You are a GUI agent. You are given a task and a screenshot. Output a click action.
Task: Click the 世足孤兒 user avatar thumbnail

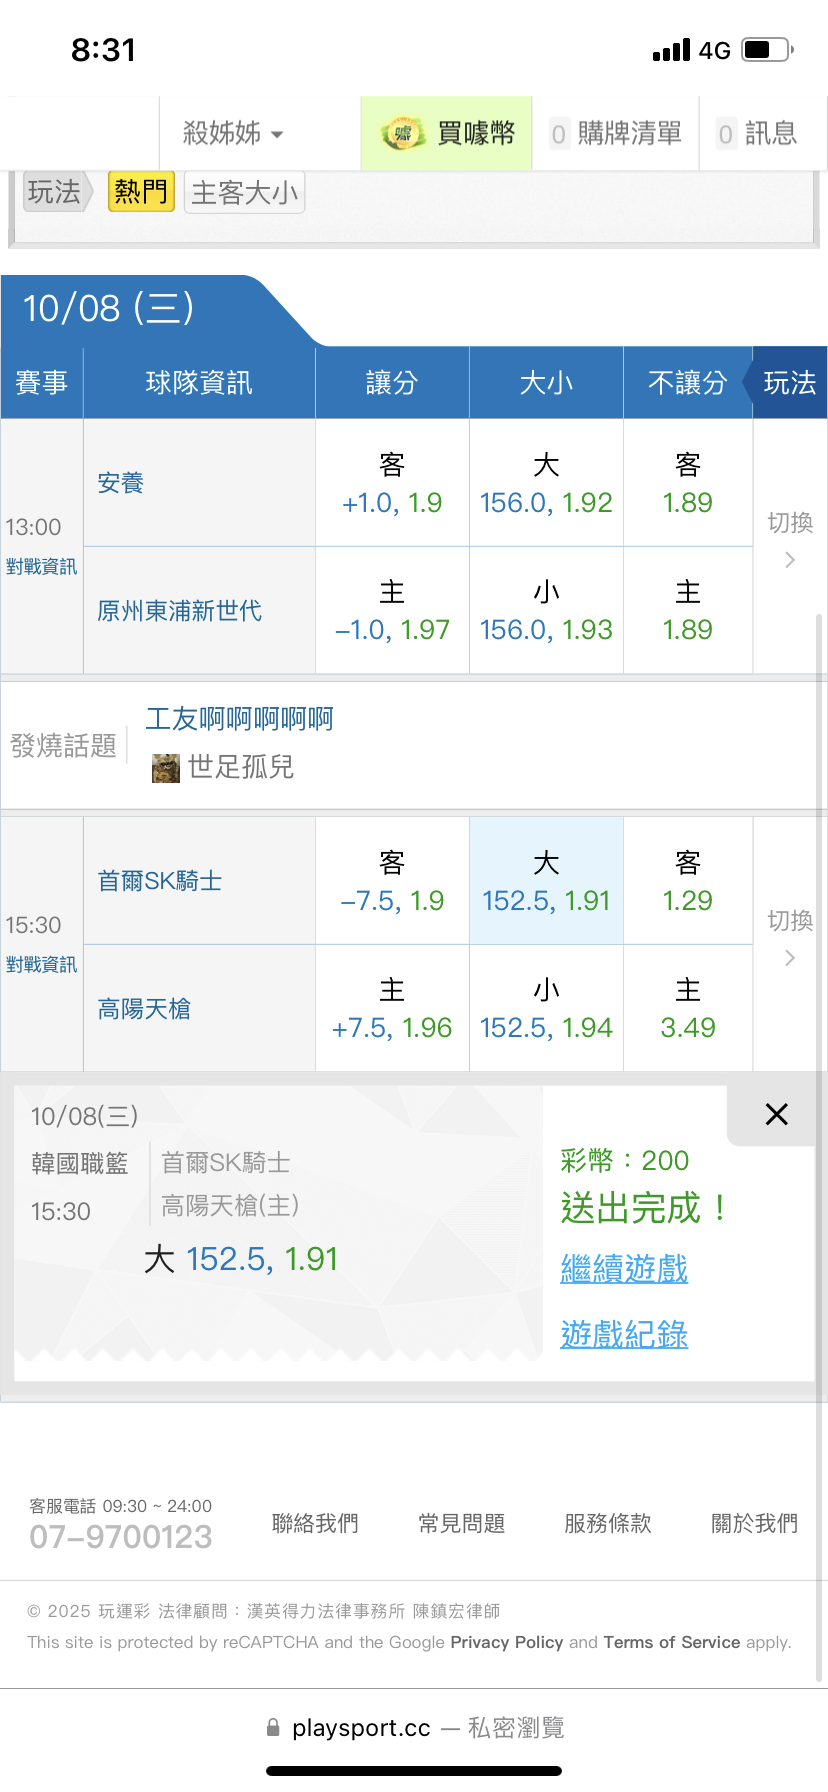pyautogui.click(x=165, y=767)
